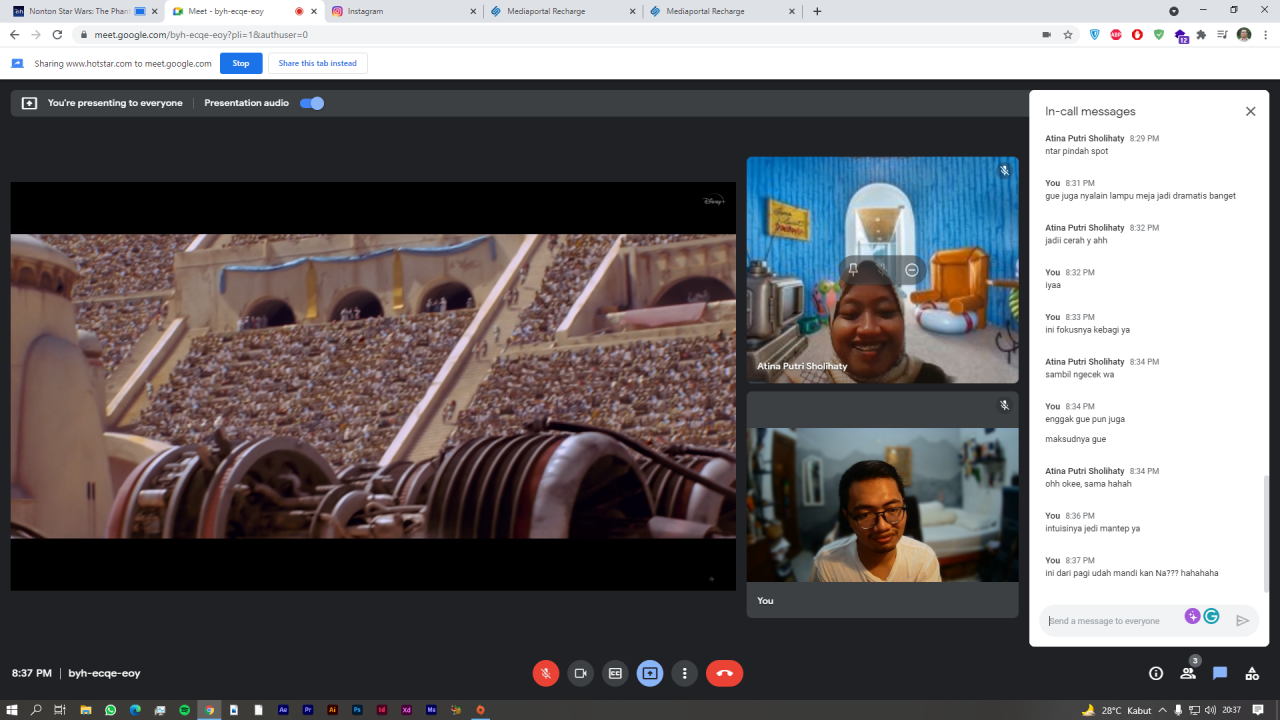1280x720 pixels.
Task: Turn on captions in the call
Action: click(615, 673)
